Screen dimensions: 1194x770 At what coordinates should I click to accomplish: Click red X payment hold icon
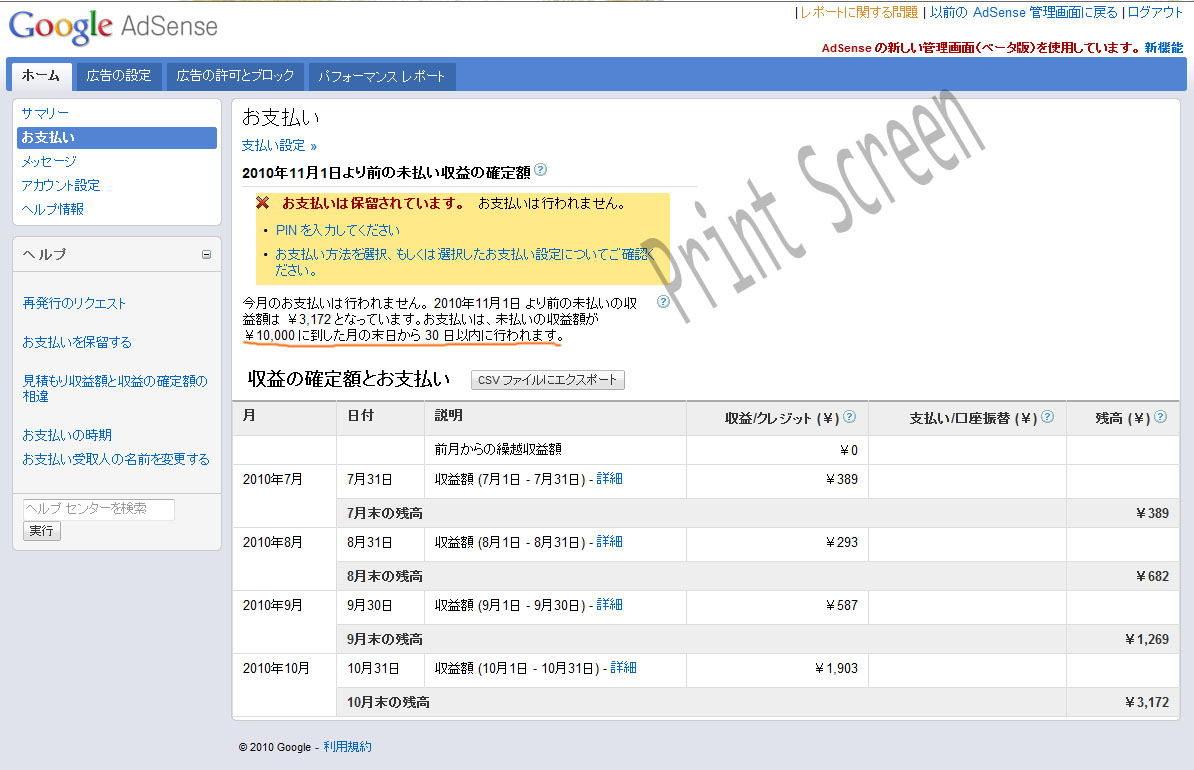[x=263, y=203]
